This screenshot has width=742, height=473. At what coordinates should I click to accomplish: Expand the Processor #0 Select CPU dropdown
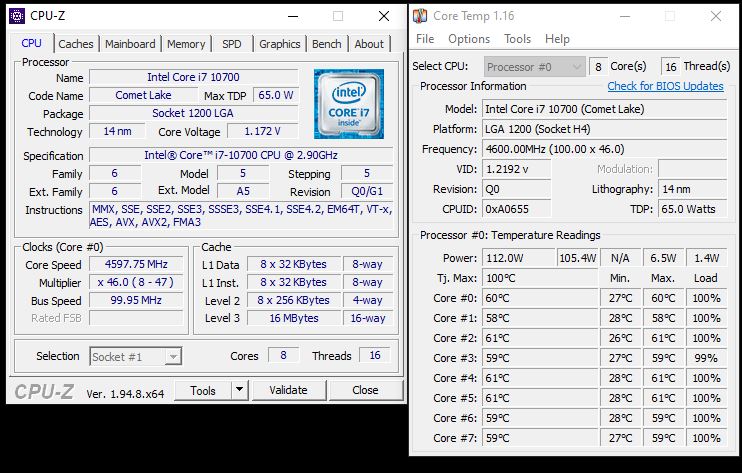click(534, 66)
